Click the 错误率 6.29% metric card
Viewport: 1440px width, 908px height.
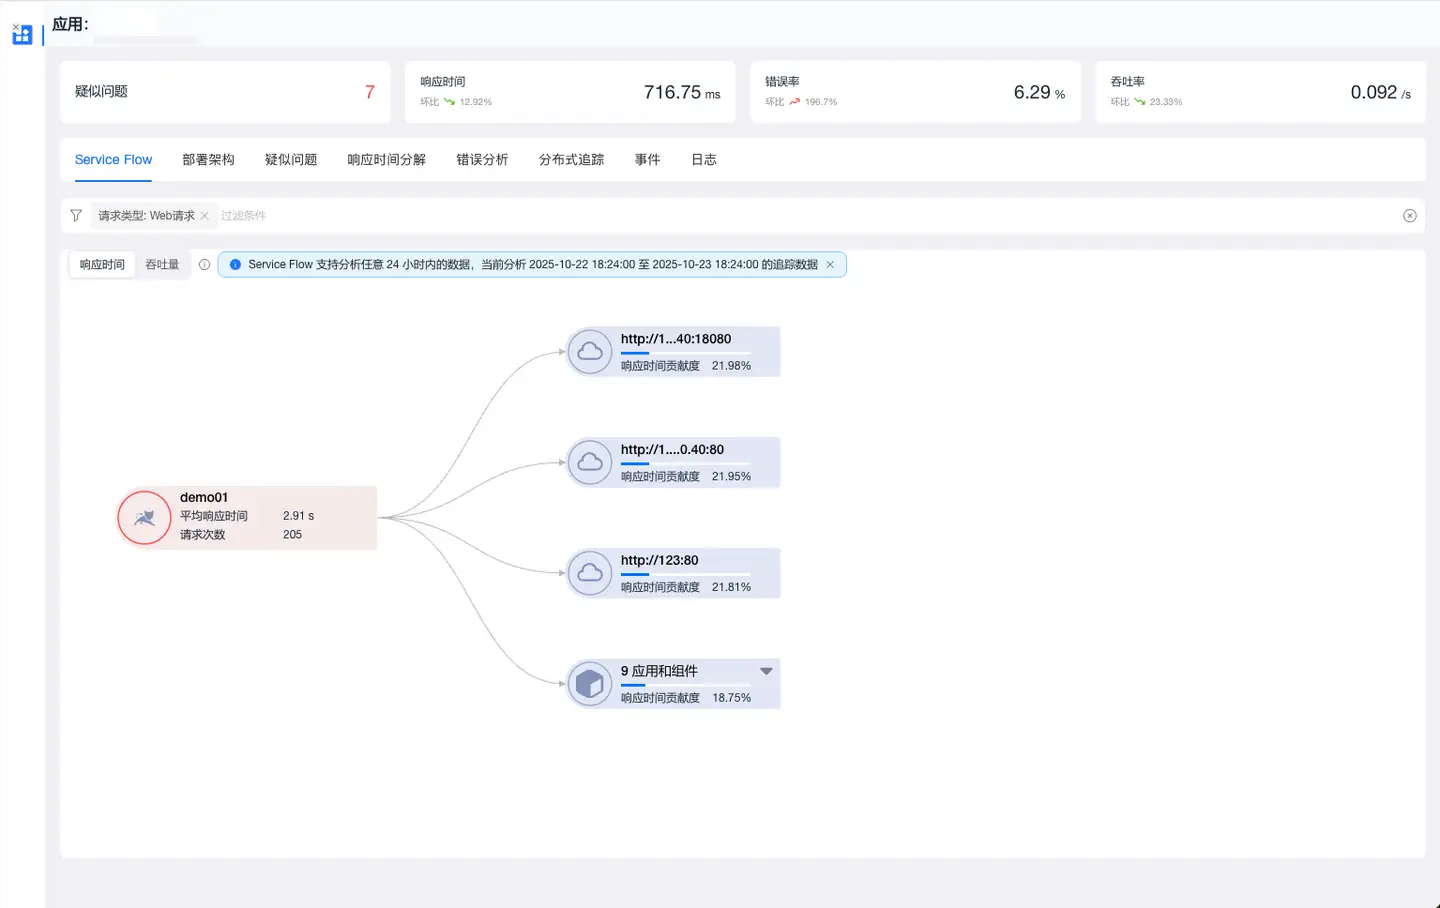point(915,92)
